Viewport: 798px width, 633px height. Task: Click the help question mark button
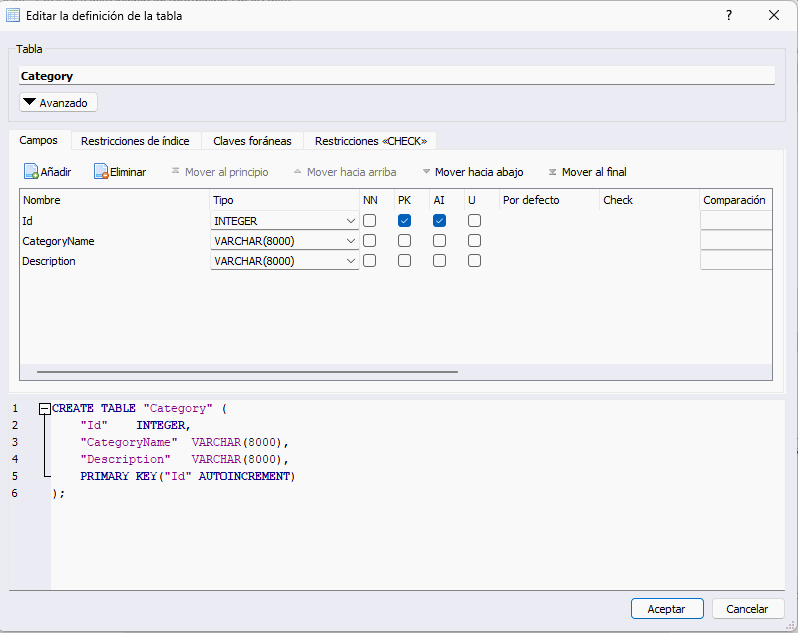click(x=729, y=15)
